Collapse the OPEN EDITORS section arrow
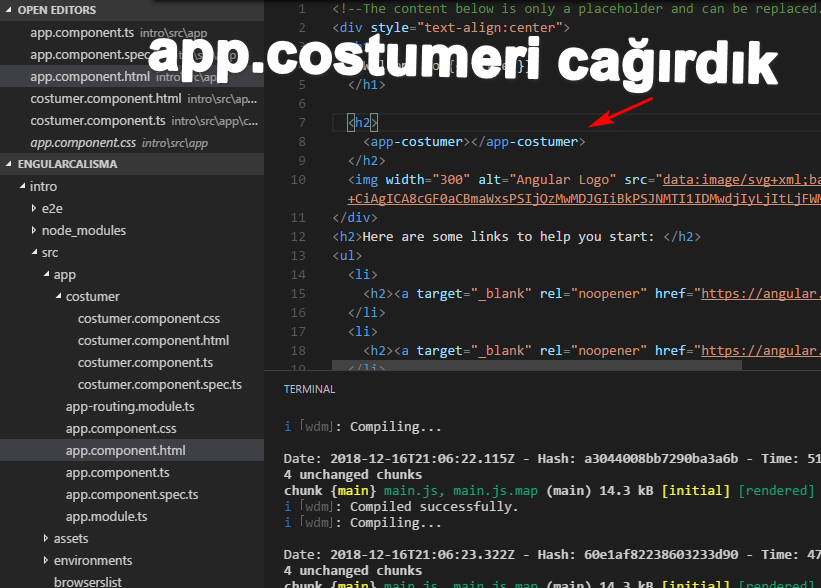 coord(8,10)
